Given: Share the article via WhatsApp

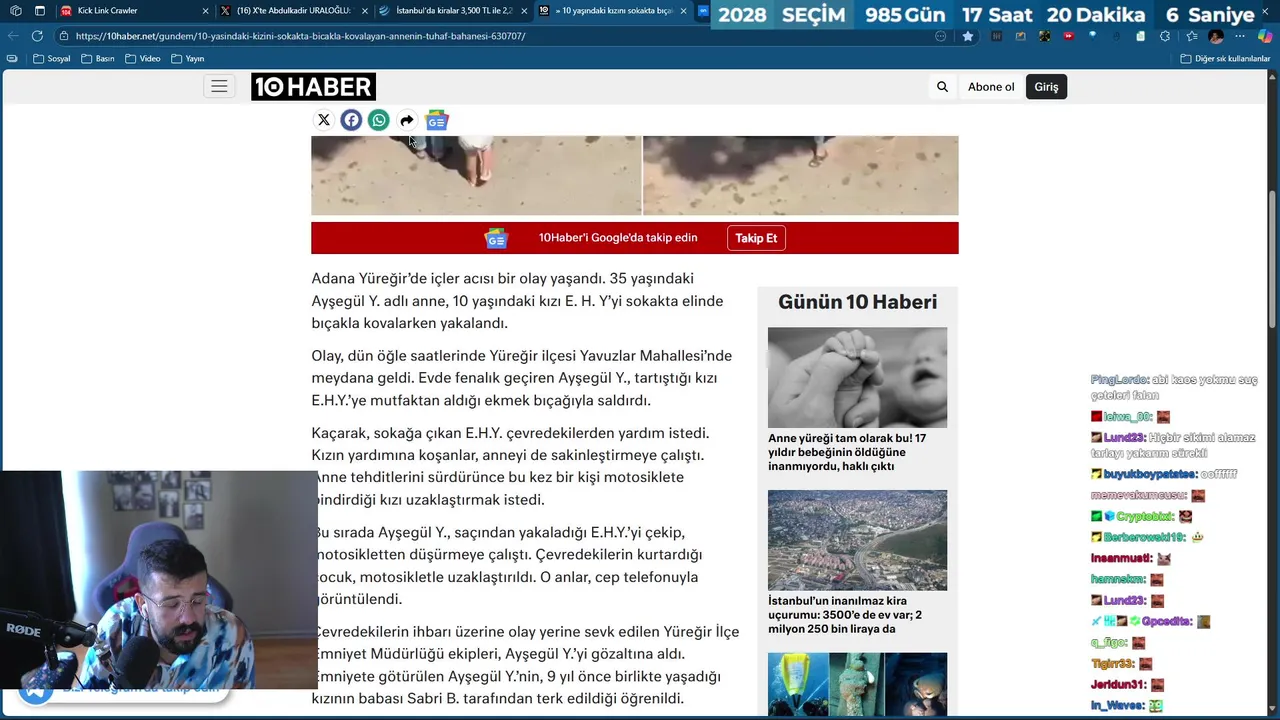Looking at the screenshot, I should [379, 120].
